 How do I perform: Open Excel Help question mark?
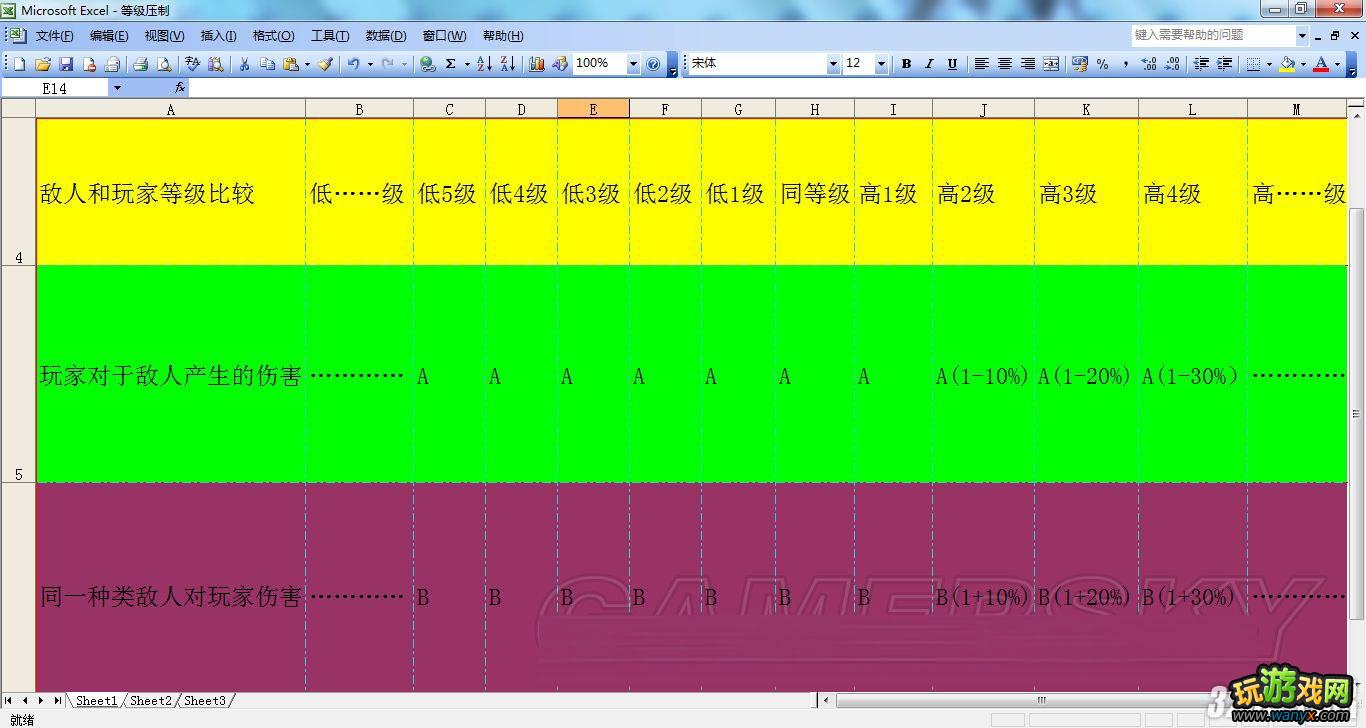tap(654, 64)
